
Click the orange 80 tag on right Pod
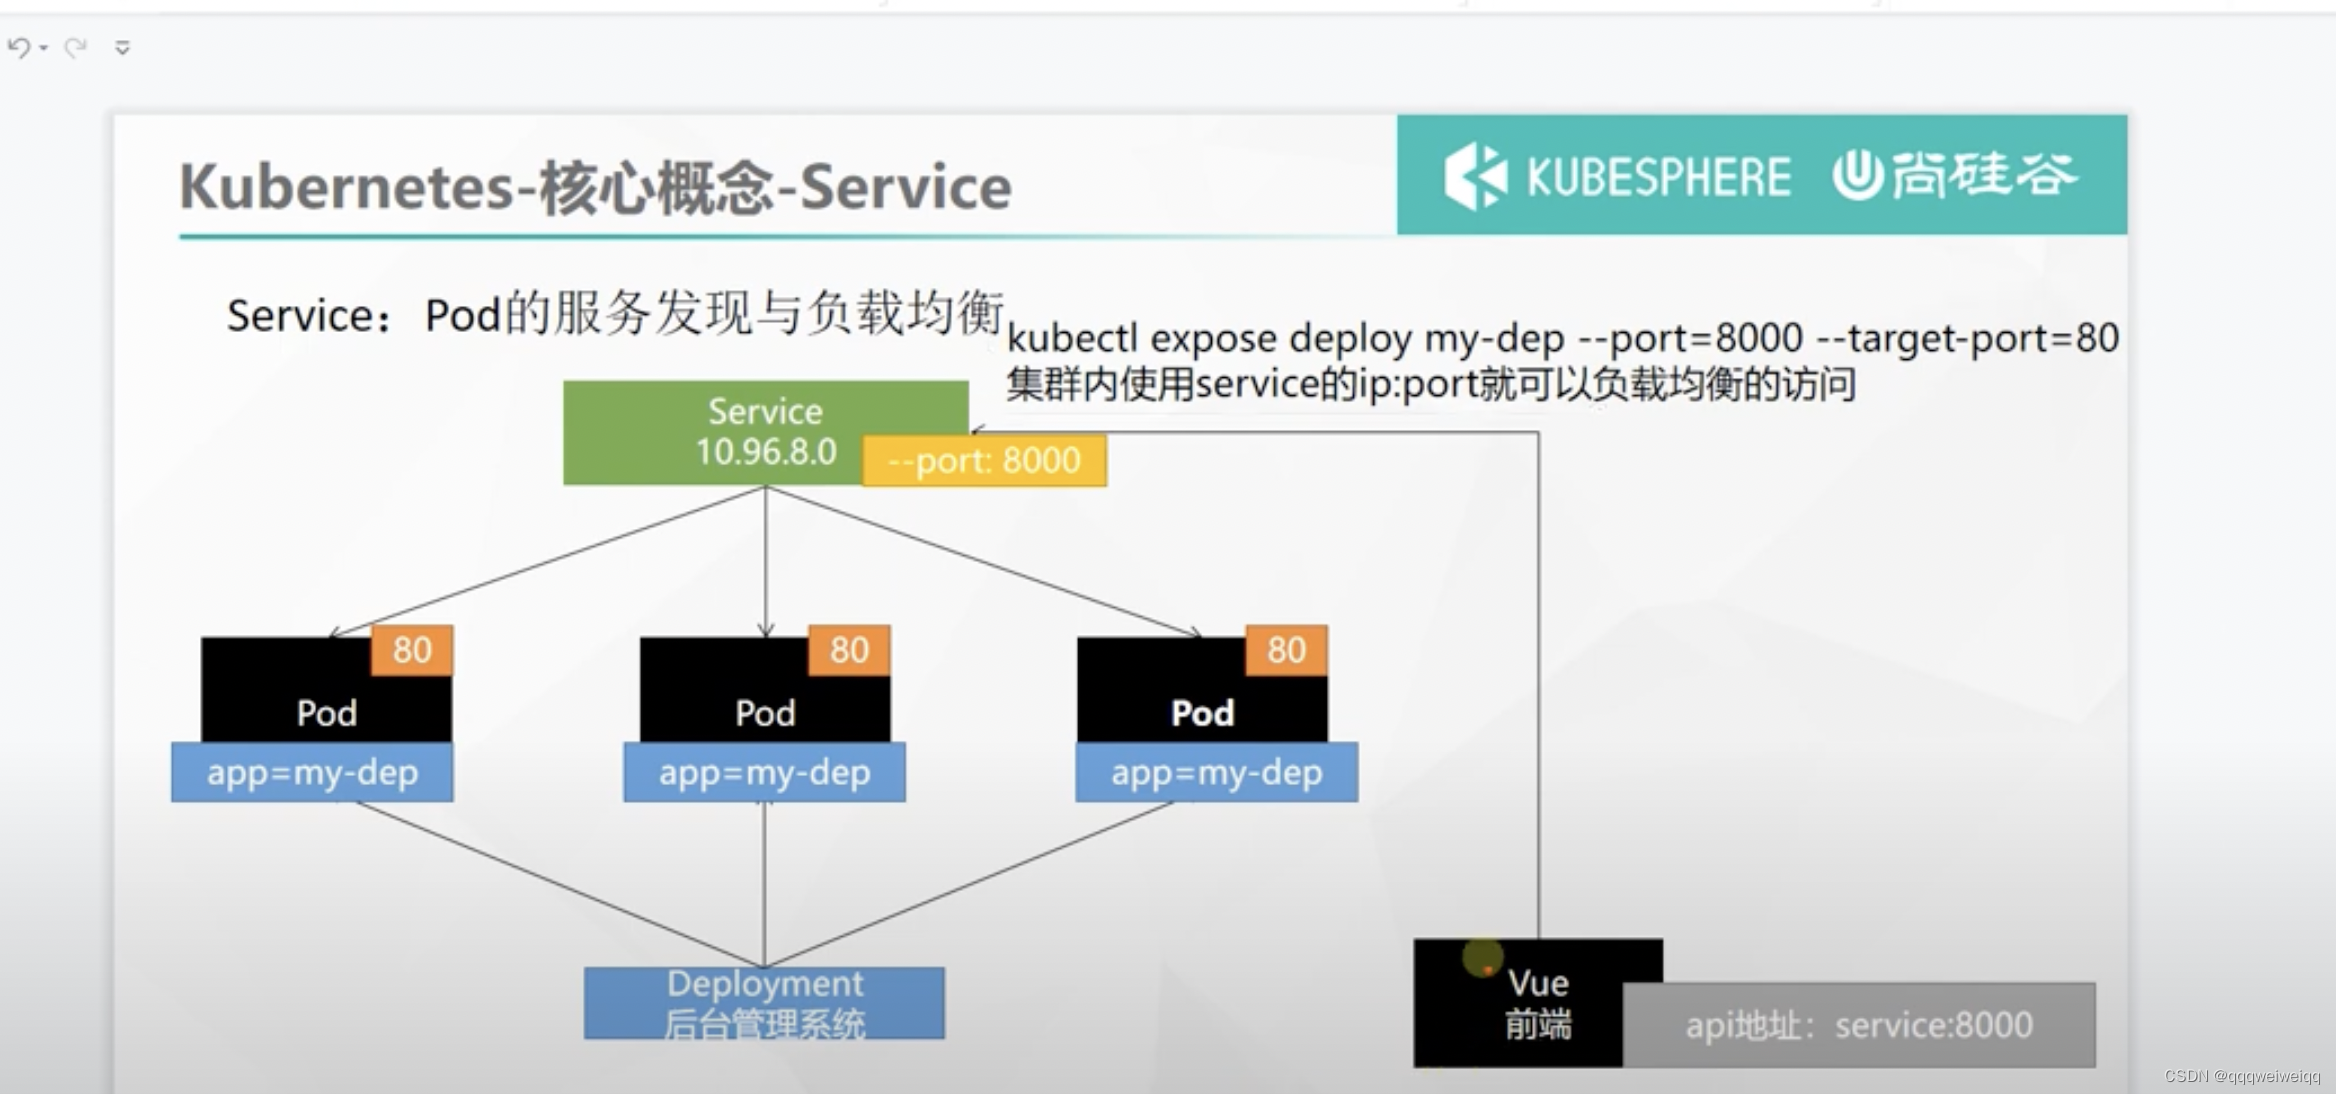click(x=1286, y=650)
